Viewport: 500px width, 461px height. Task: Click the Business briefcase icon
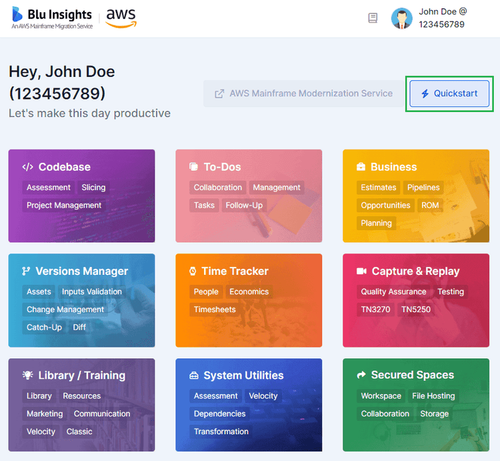361,167
